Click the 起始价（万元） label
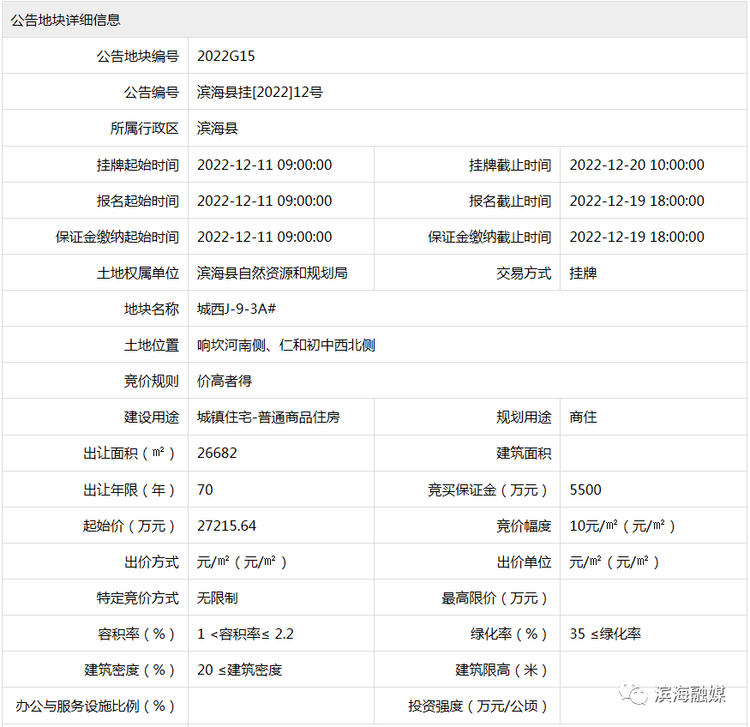This screenshot has width=750, height=727. point(129,526)
